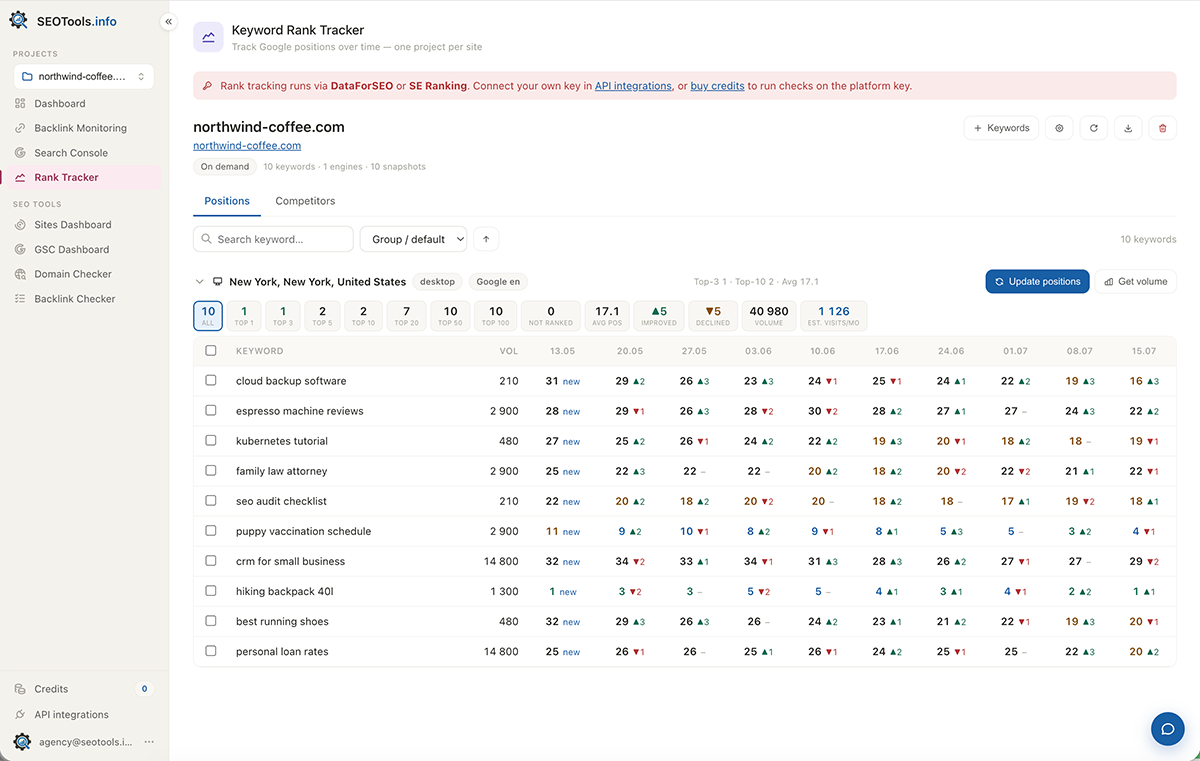
Task: Click the key icon in the alert banner
Action: 207,86
